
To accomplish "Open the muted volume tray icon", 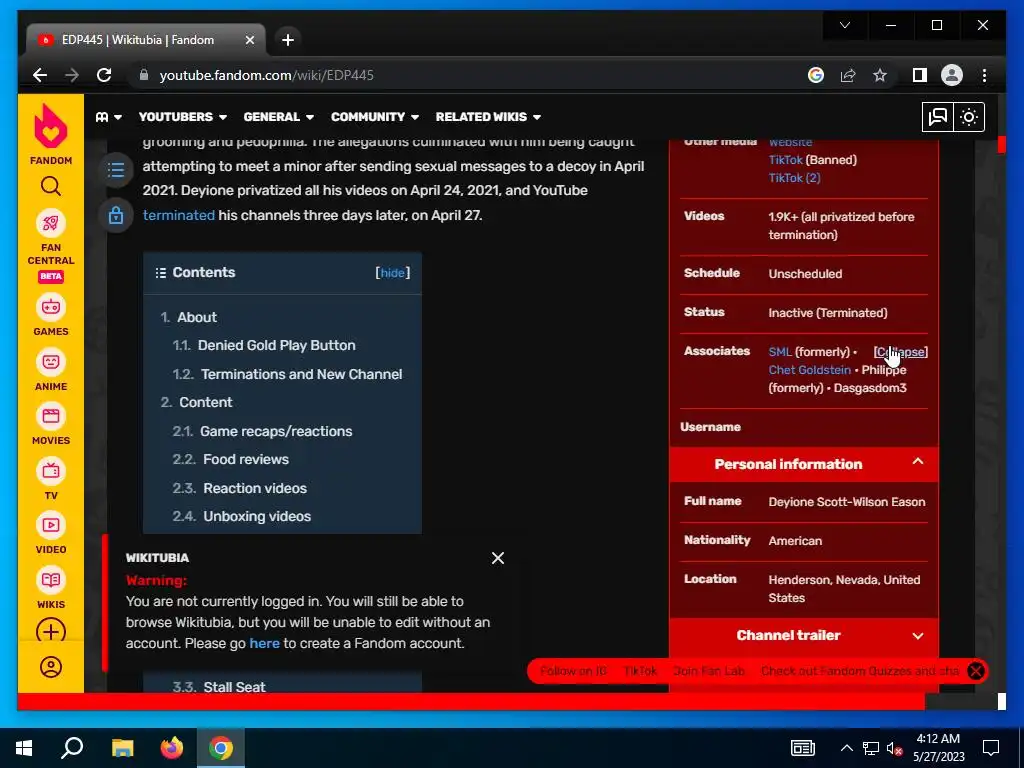I will point(895,748).
